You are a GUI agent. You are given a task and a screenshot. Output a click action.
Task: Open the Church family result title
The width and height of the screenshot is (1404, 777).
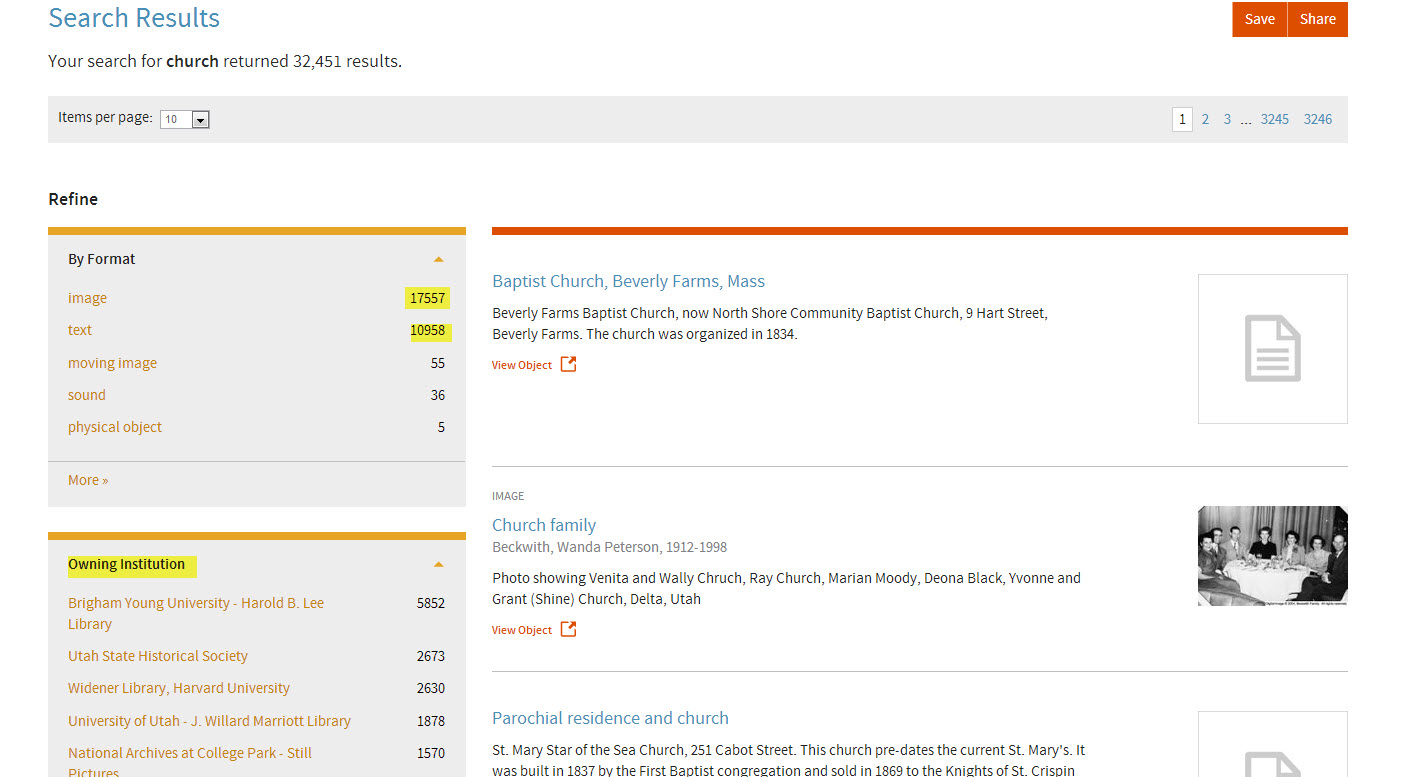coord(544,525)
